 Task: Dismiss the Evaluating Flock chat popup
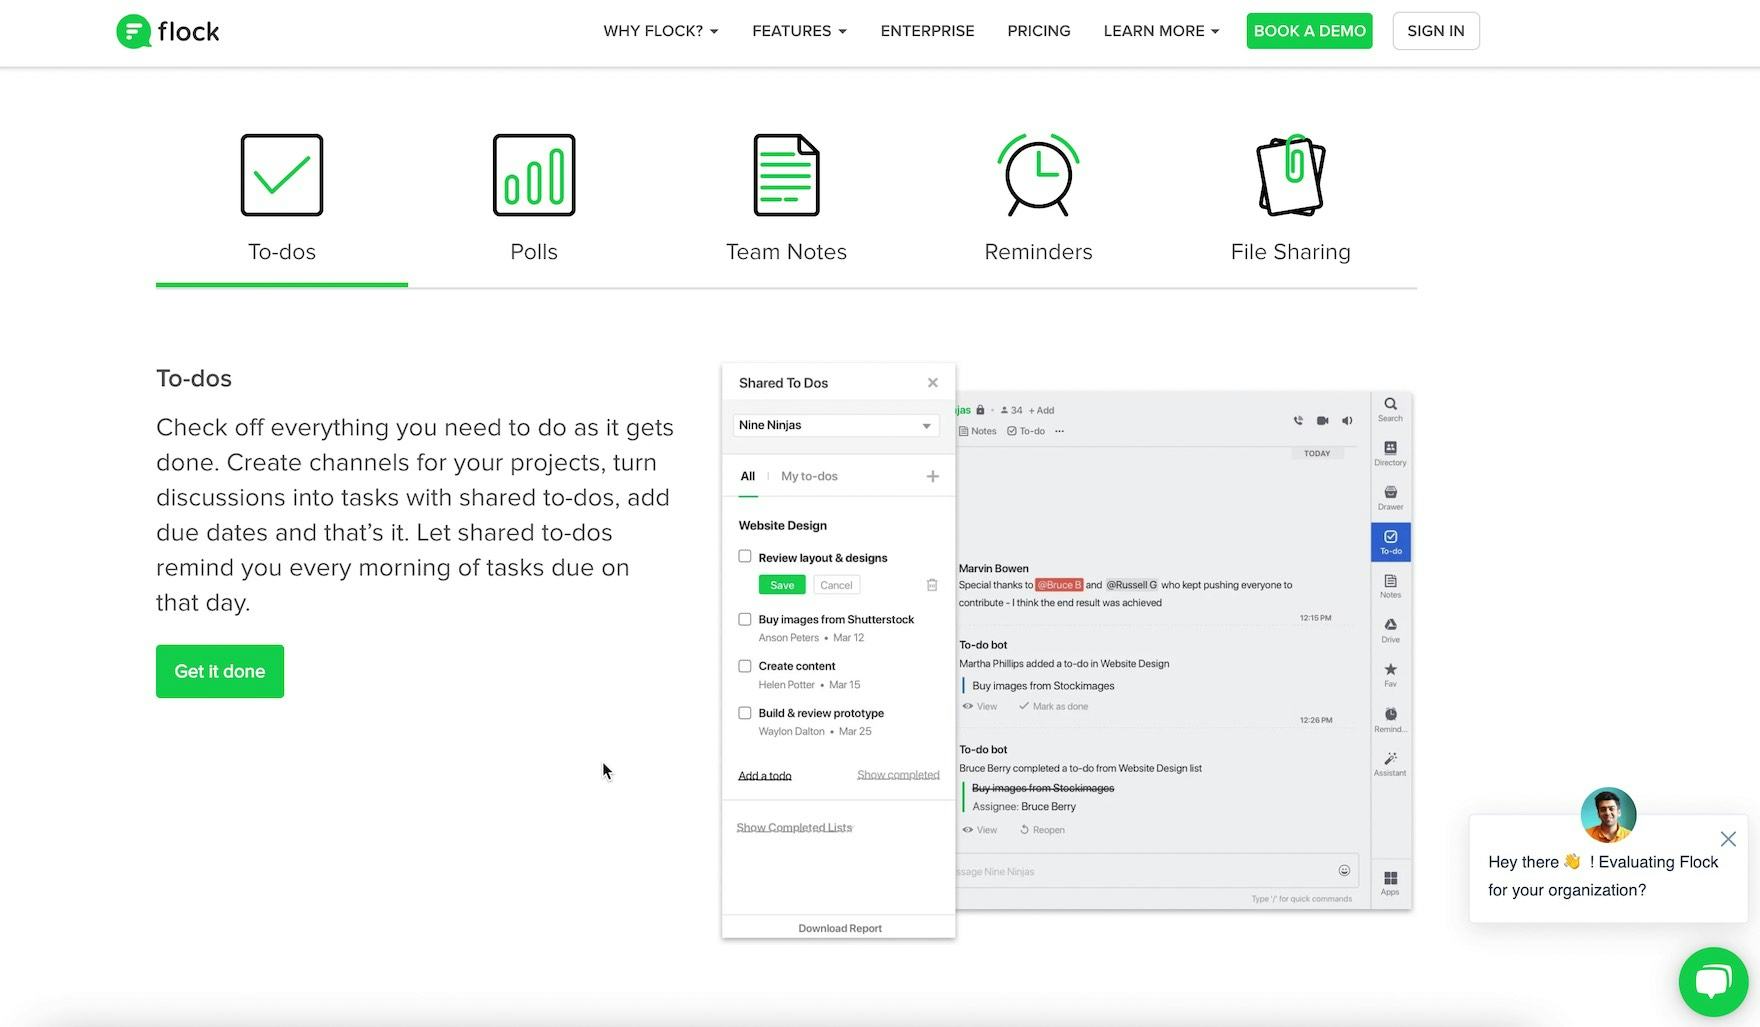[1728, 839]
